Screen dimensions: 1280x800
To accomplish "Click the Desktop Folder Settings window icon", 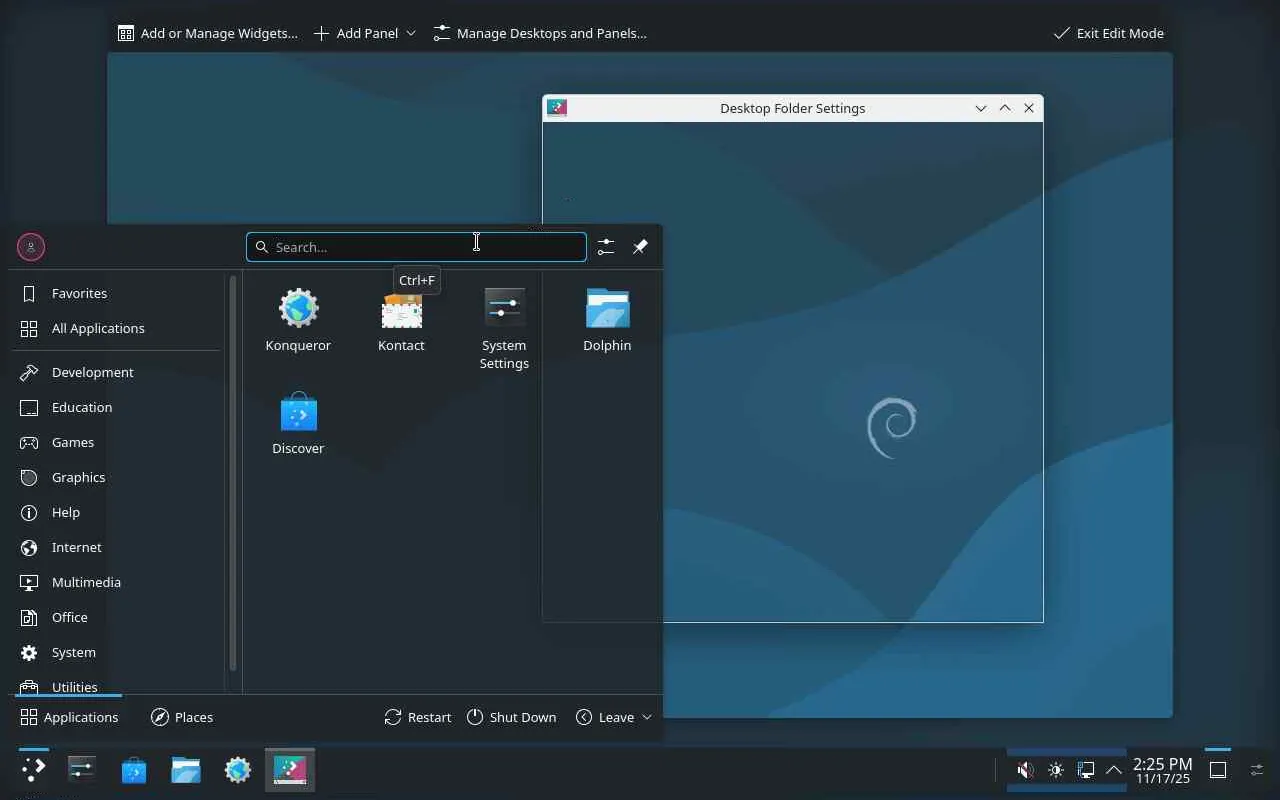I will [557, 108].
